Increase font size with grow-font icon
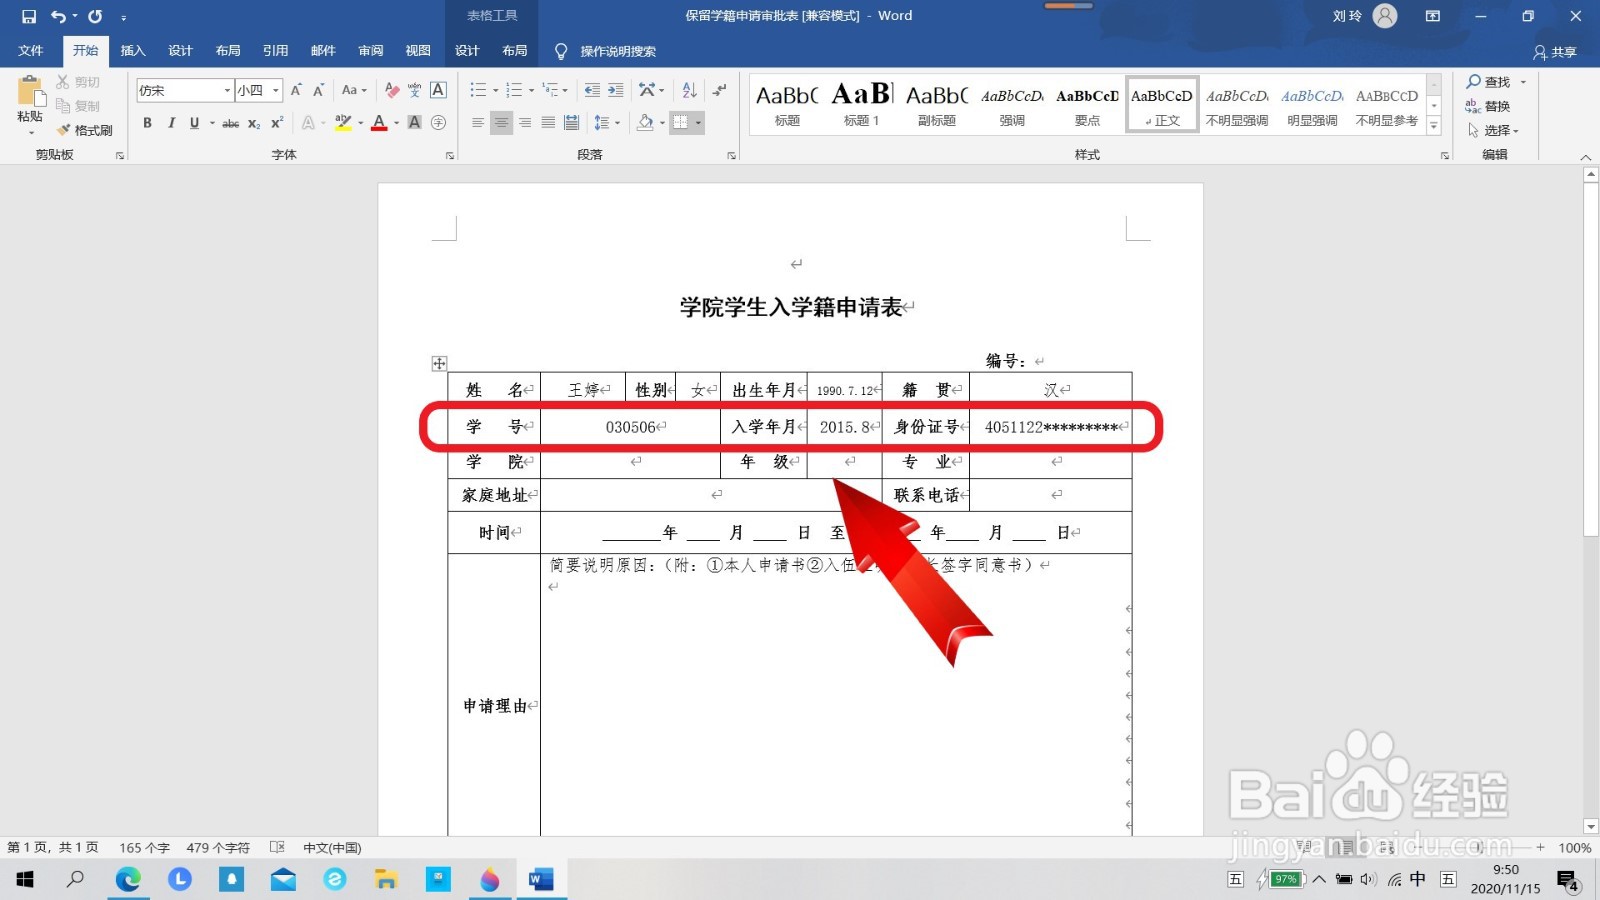Image resolution: width=1600 pixels, height=900 pixels. tap(296, 90)
